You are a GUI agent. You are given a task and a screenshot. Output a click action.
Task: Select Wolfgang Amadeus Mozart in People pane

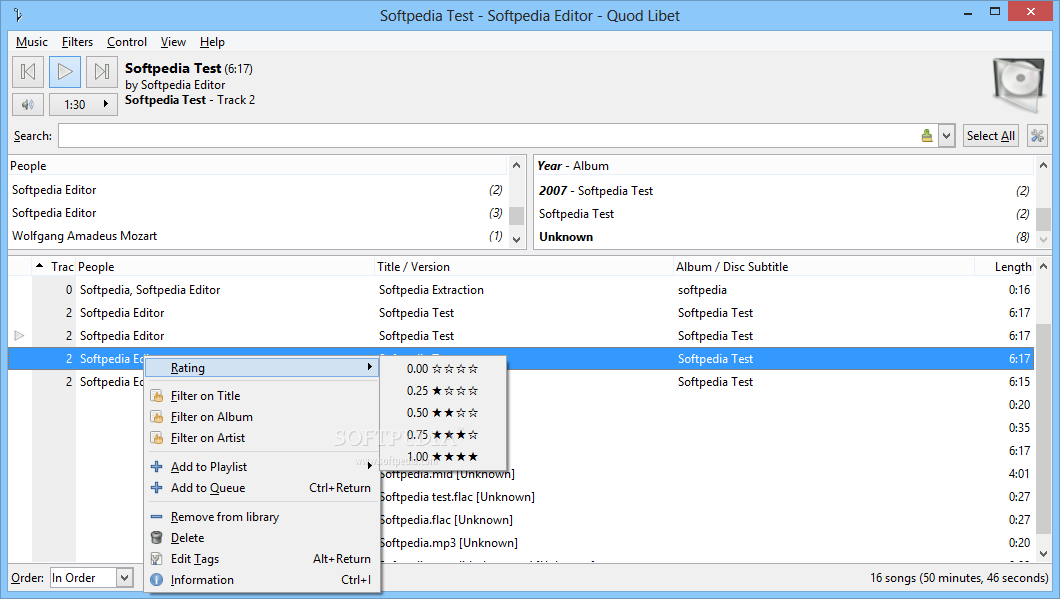point(257,236)
